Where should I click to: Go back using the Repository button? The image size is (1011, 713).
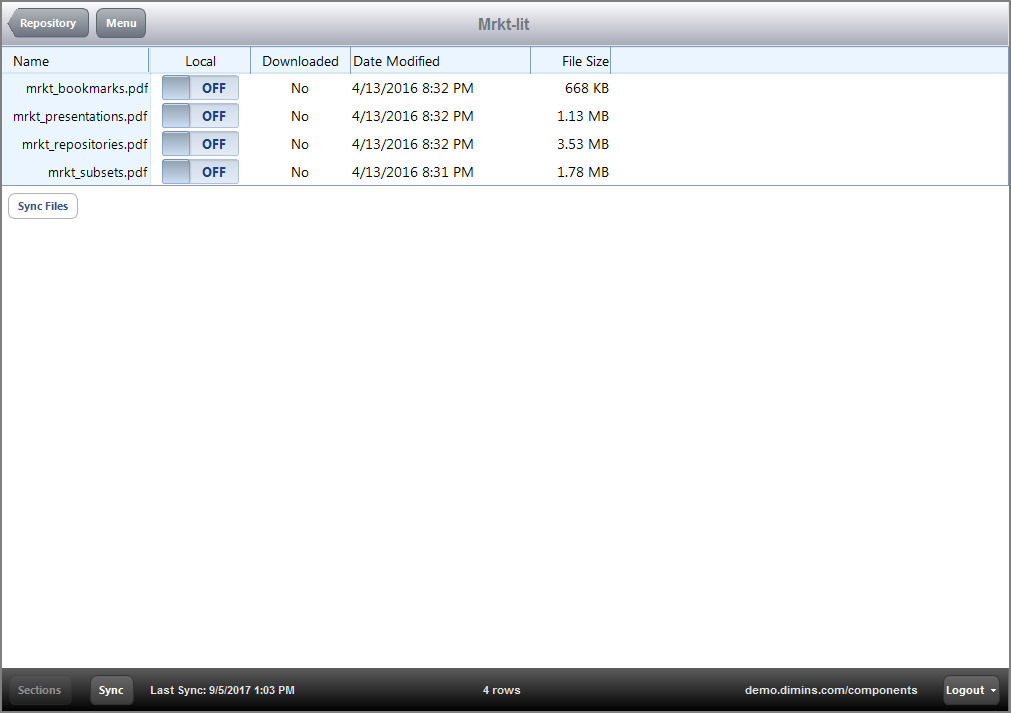pos(47,22)
